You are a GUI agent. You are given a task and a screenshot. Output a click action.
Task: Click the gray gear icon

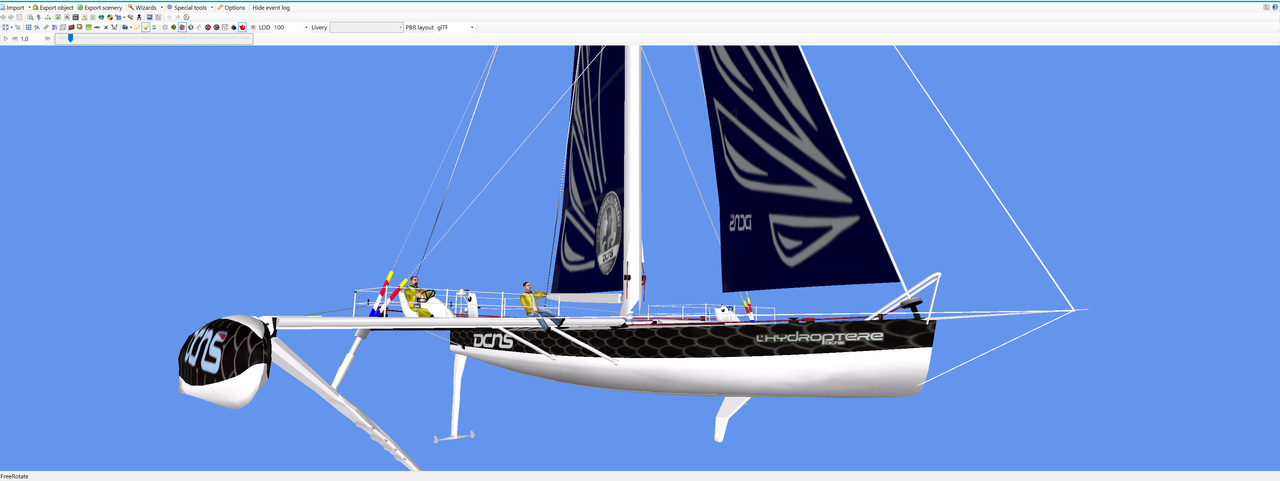[x=165, y=27]
